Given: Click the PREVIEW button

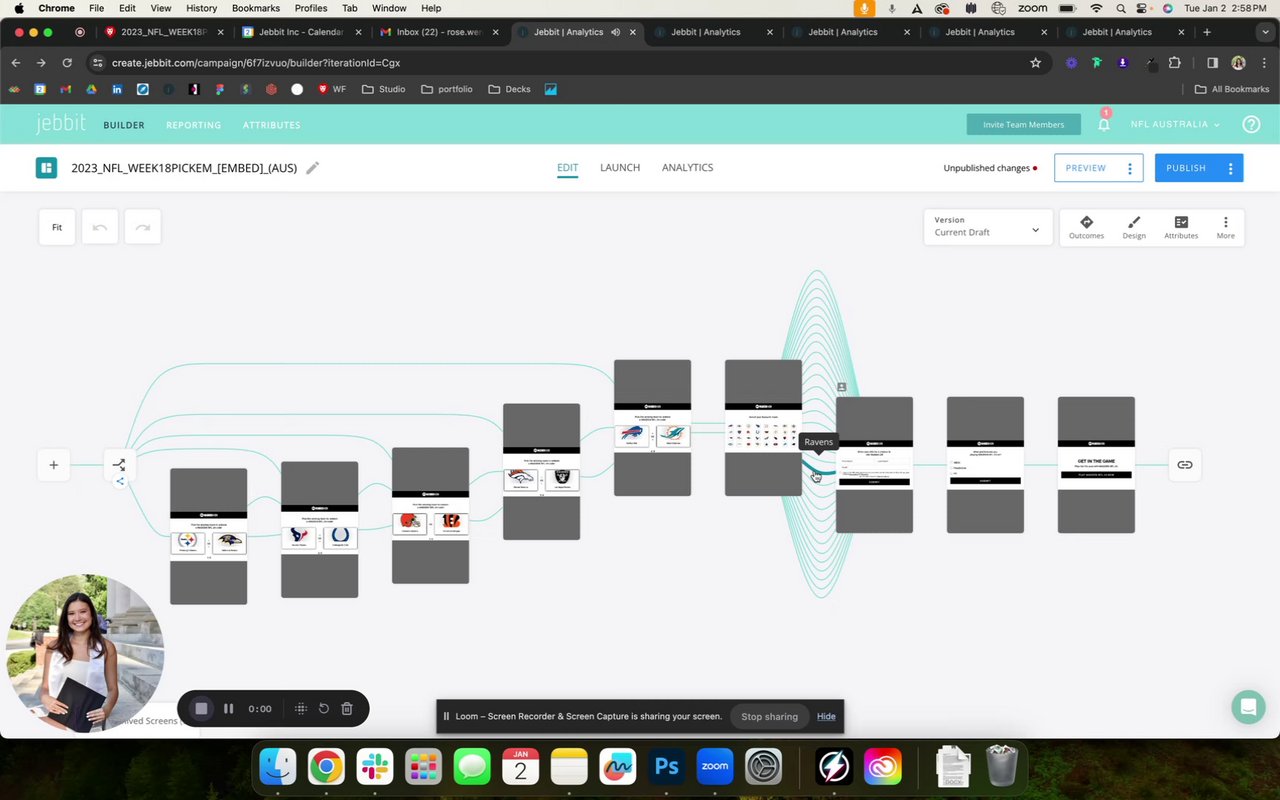Looking at the screenshot, I should (x=1085, y=168).
